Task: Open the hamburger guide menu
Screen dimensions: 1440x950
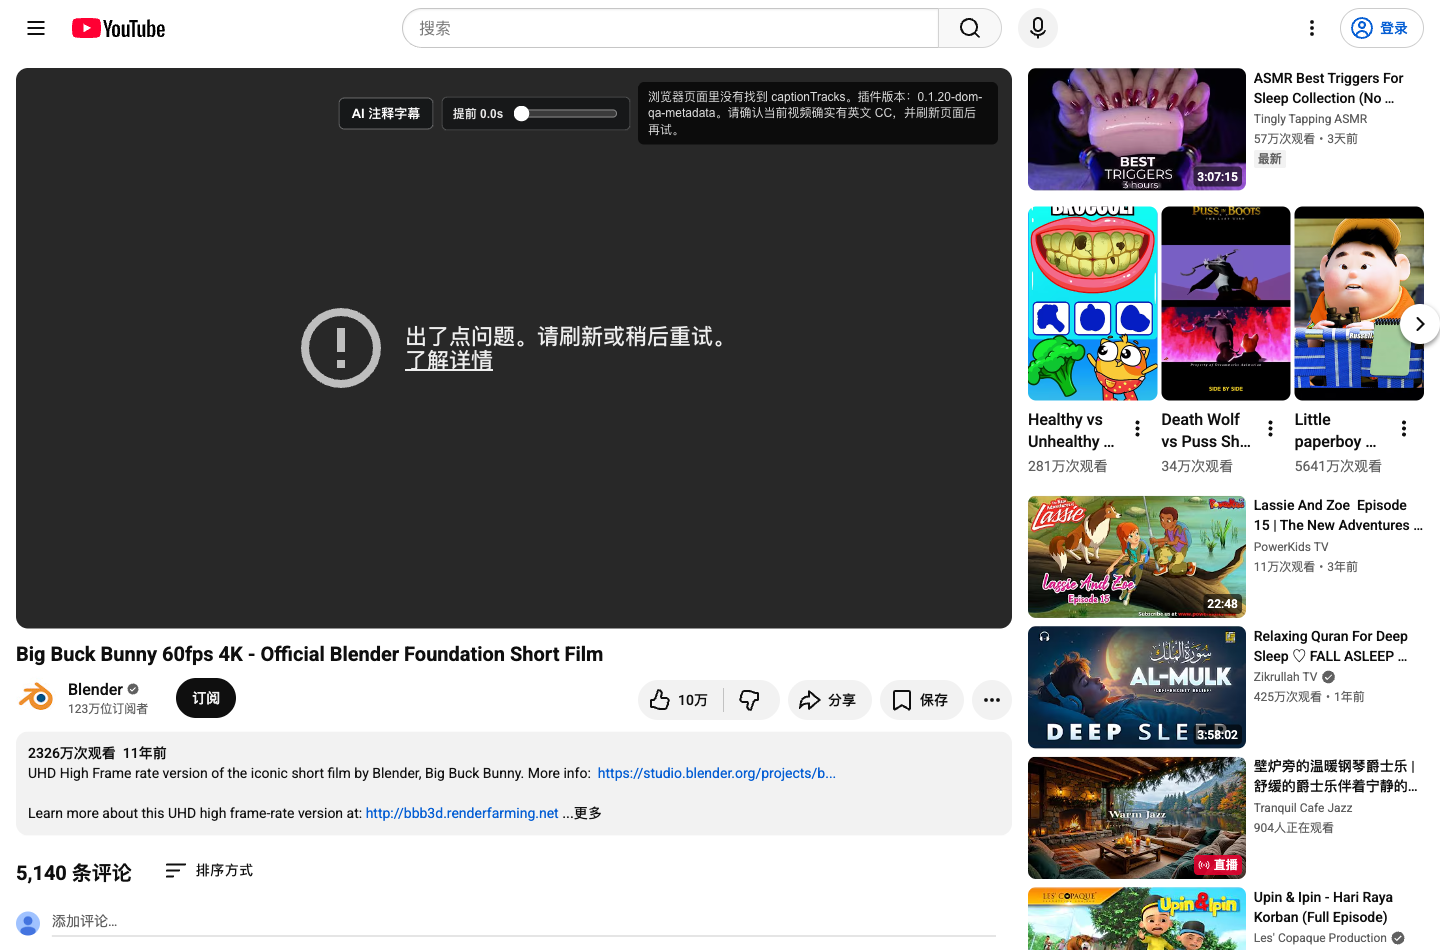Action: (x=36, y=28)
